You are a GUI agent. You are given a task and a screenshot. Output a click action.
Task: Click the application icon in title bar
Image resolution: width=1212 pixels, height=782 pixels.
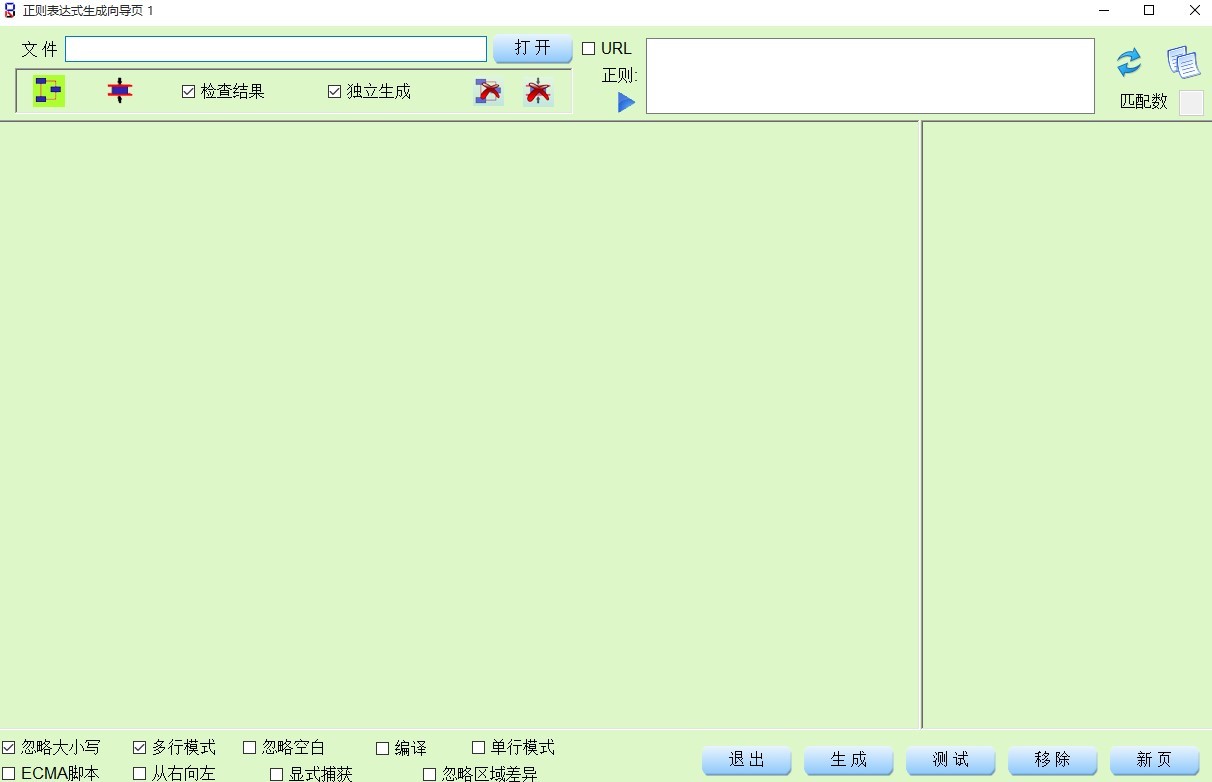9,10
